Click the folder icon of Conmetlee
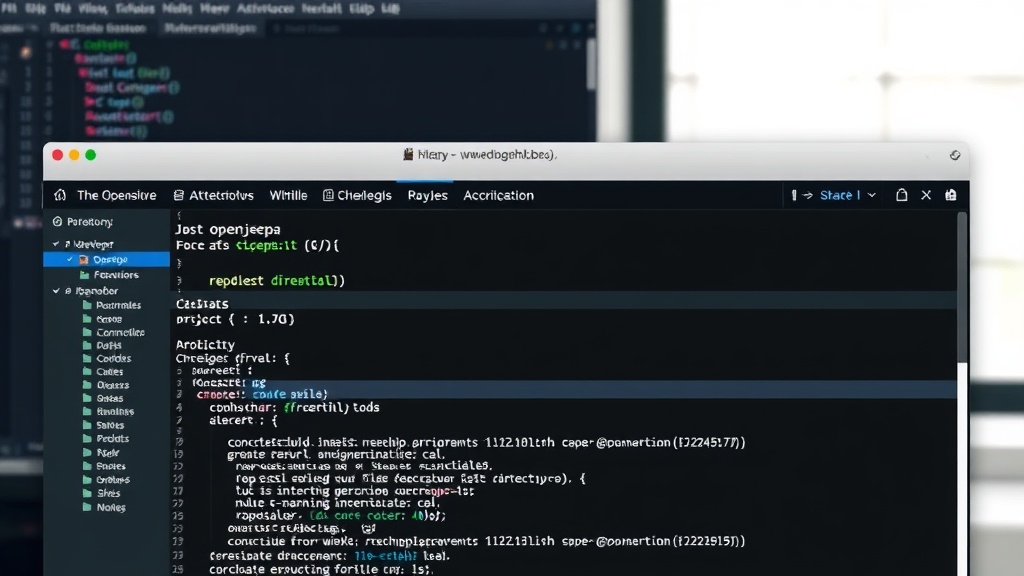This screenshot has height=576, width=1024. tap(87, 332)
